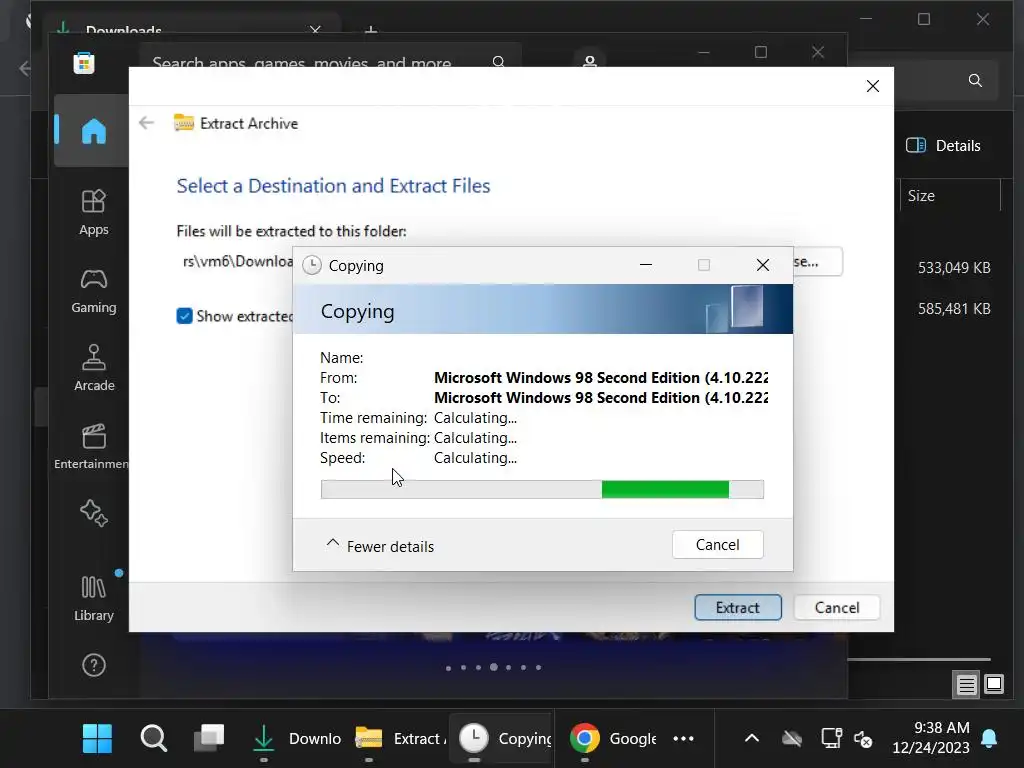1024x768 pixels.
Task: Open taskbar Search
Action: [x=153, y=738]
